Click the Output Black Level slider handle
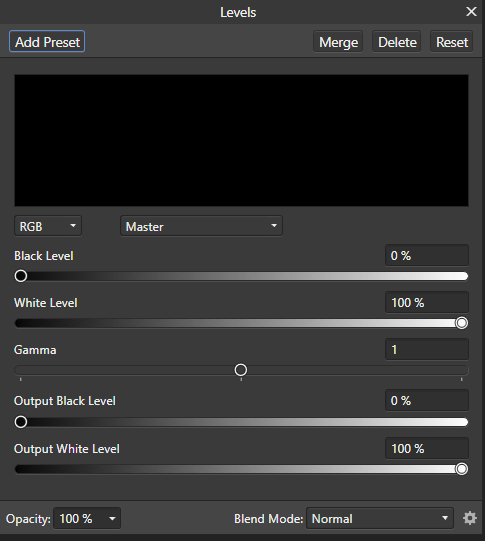485x541 pixels. pyautogui.click(x=21, y=422)
